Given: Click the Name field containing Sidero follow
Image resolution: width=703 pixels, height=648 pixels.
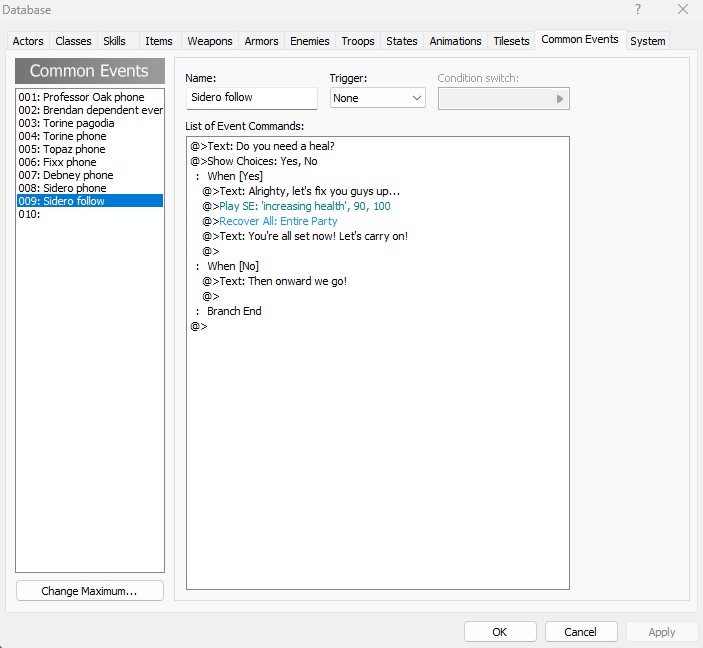Looking at the screenshot, I should [x=252, y=98].
